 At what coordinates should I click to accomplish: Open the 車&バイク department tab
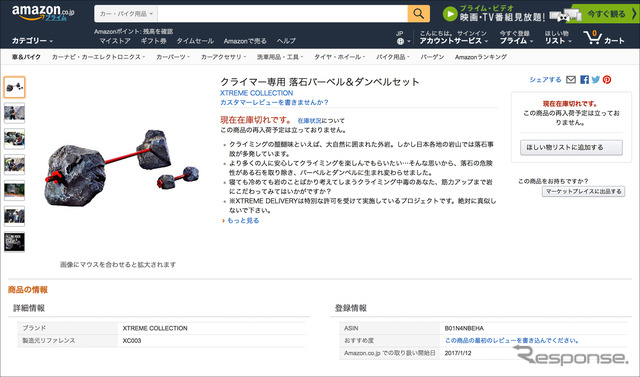click(26, 57)
